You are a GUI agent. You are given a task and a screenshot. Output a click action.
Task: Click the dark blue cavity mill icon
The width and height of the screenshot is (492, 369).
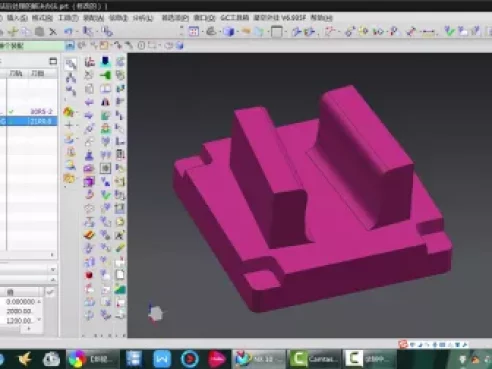[105, 61]
